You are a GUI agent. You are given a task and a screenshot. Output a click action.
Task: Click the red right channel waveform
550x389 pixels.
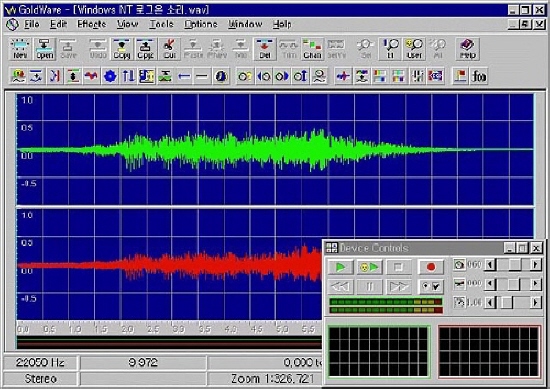pos(170,264)
